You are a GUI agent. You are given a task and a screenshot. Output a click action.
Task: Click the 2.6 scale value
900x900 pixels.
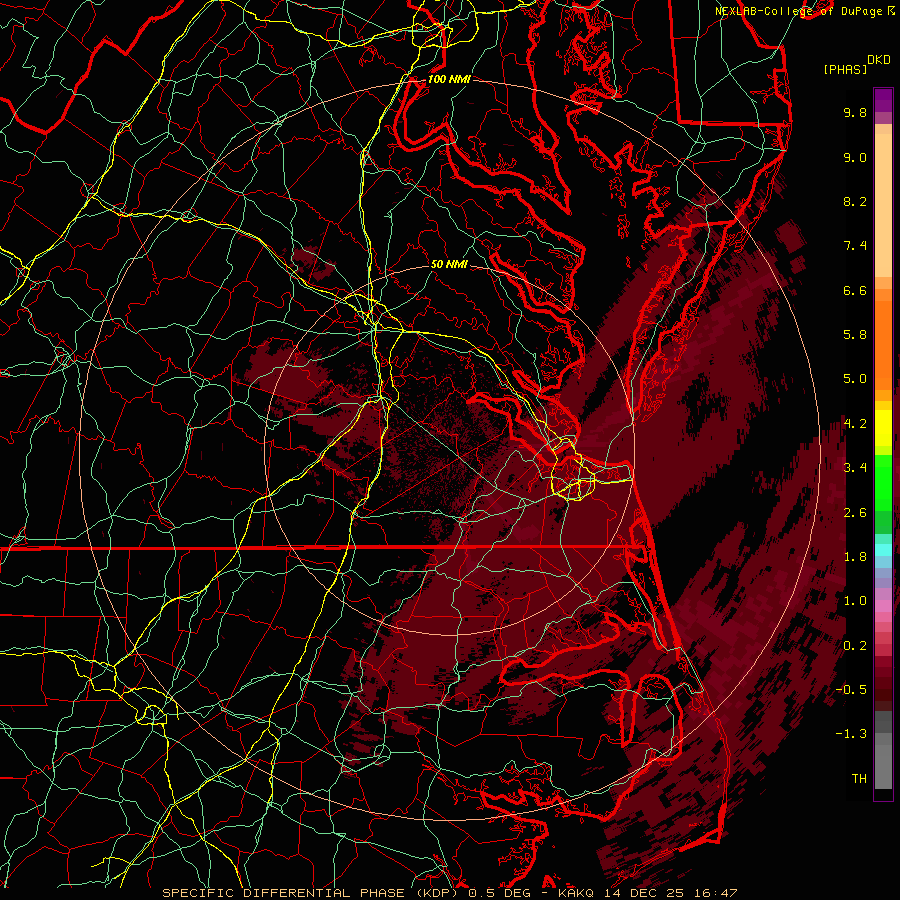(855, 513)
